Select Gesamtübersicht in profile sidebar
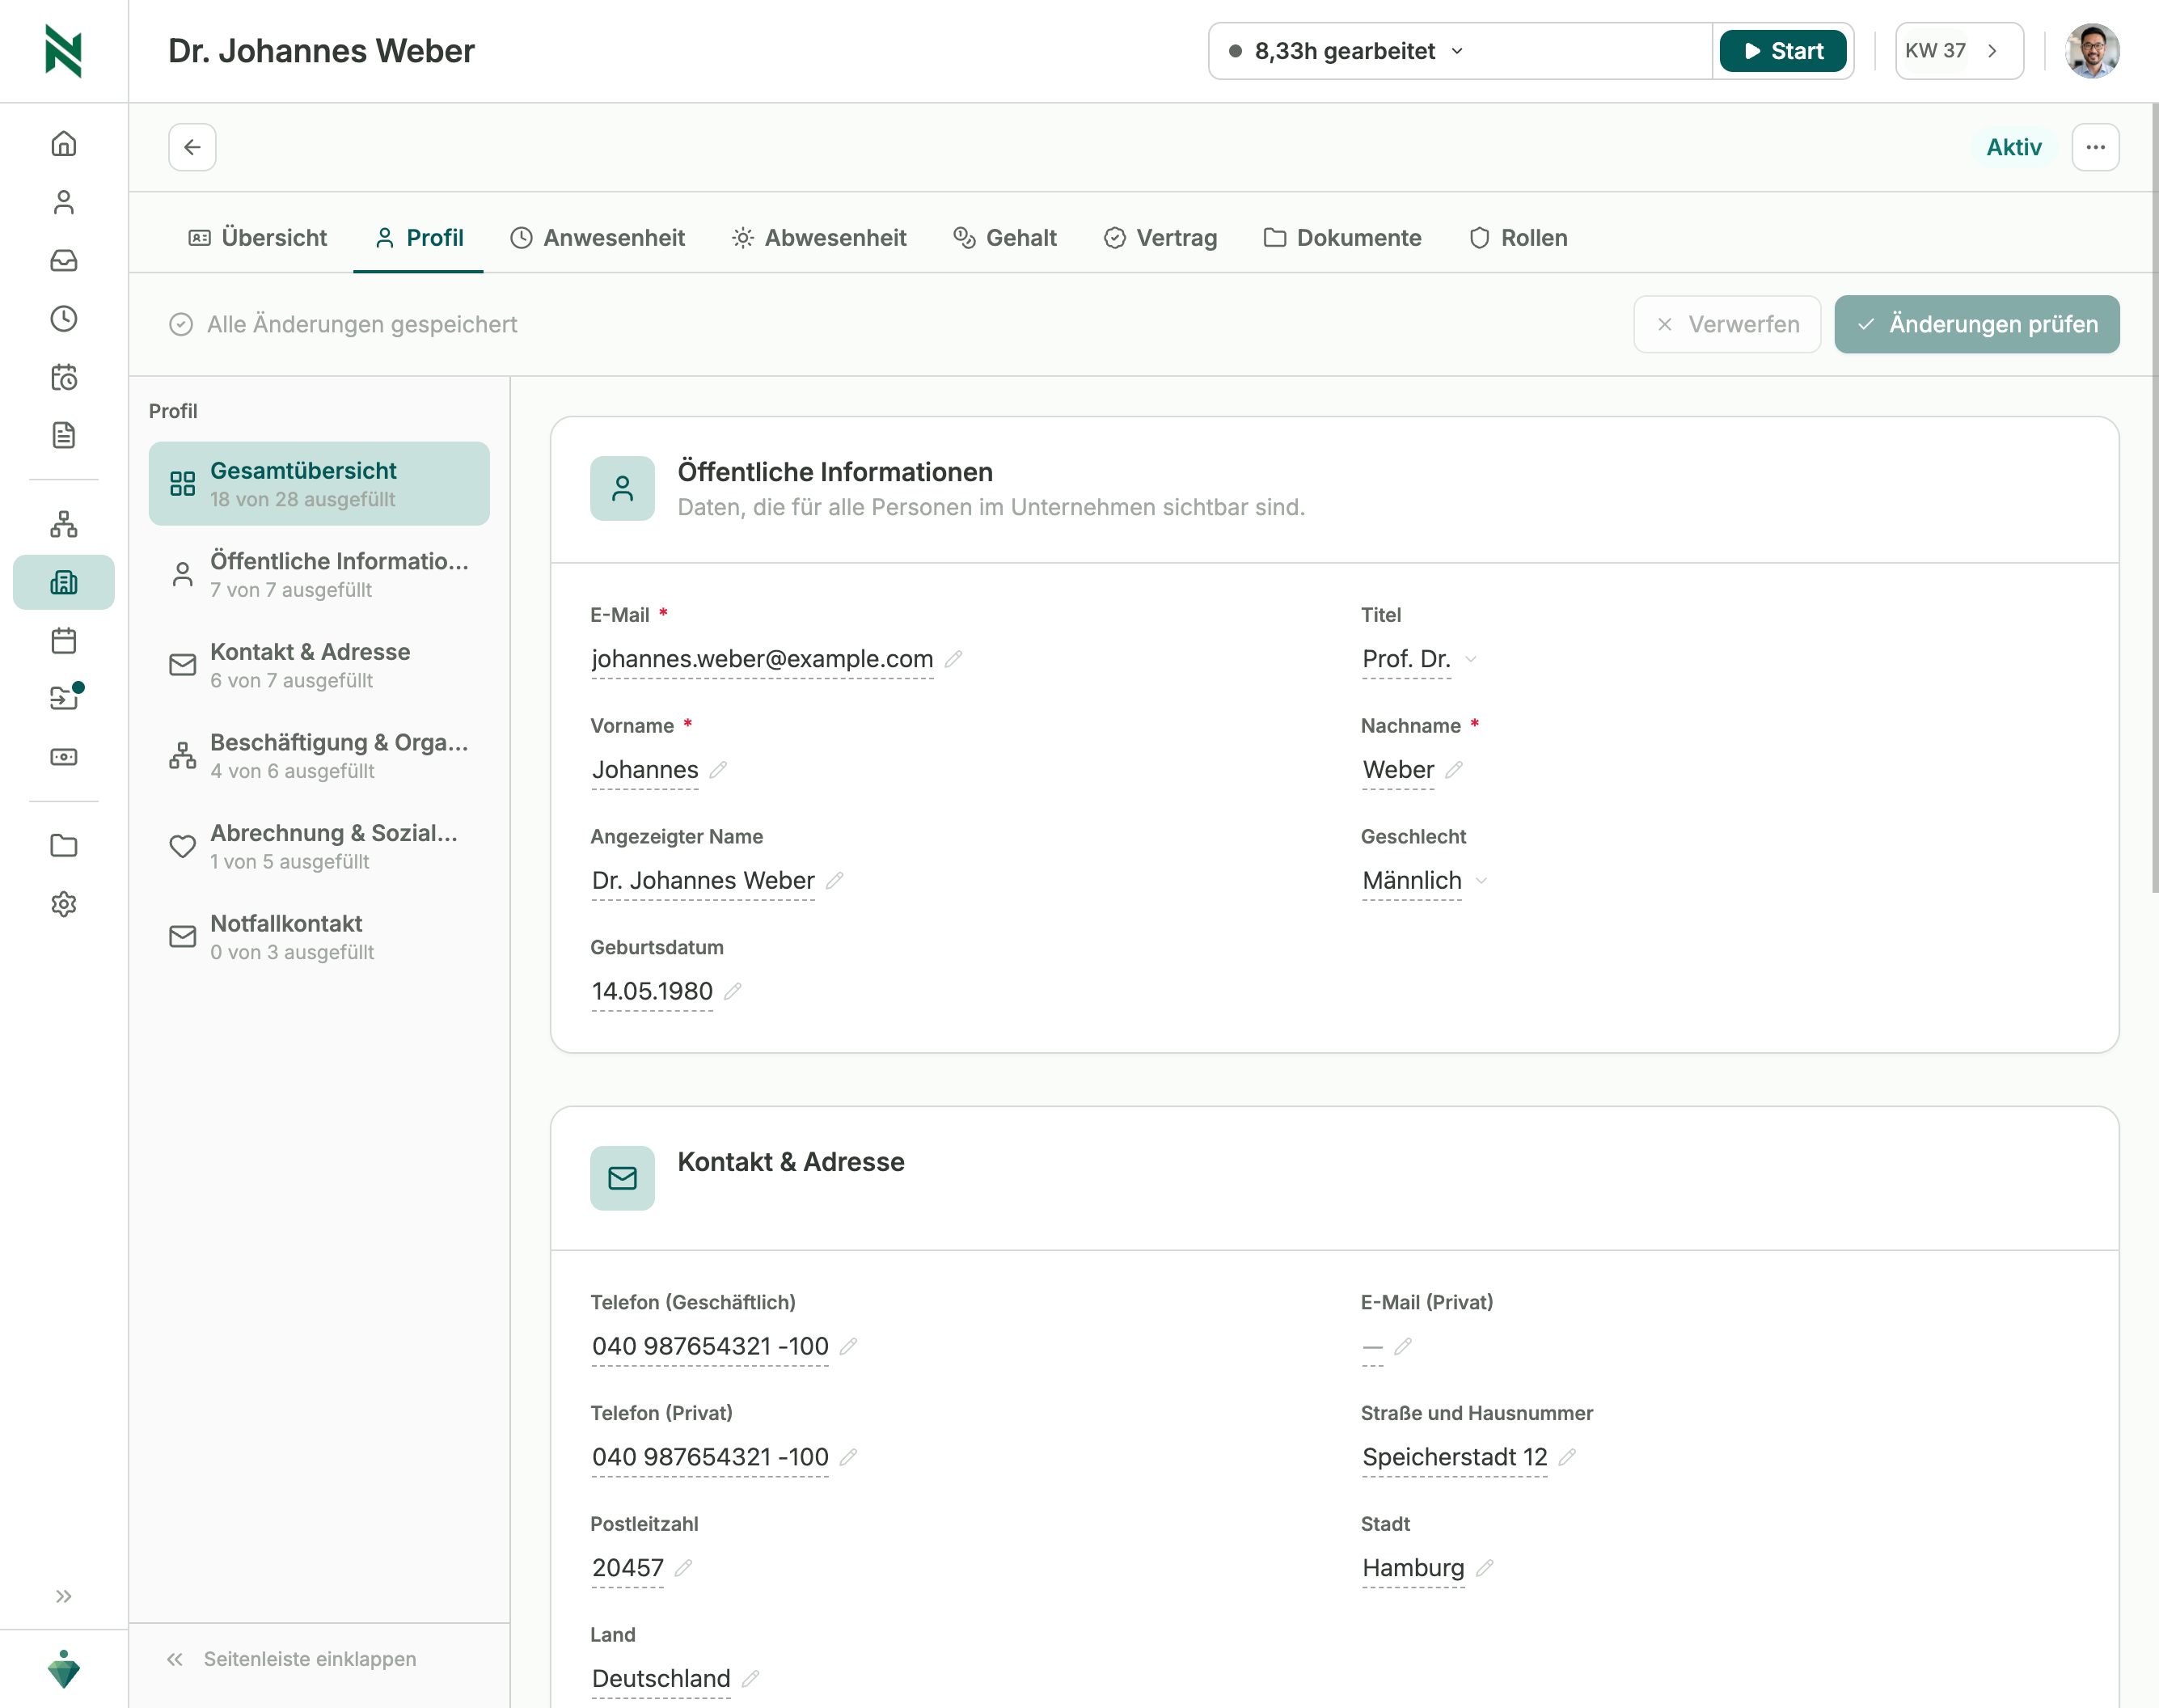Screen dimensions: 2159x1708 click(x=319, y=484)
